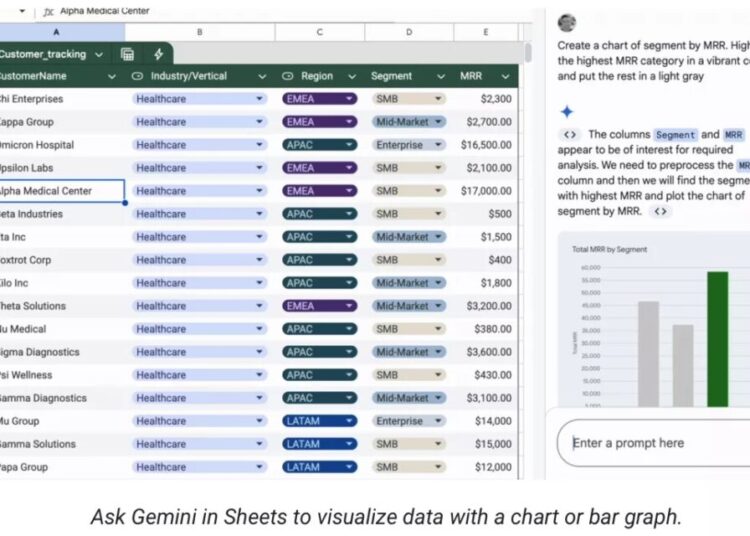The height and width of the screenshot is (536, 750).
Task: Select the $430.00 MRR cell
Action: [485, 375]
